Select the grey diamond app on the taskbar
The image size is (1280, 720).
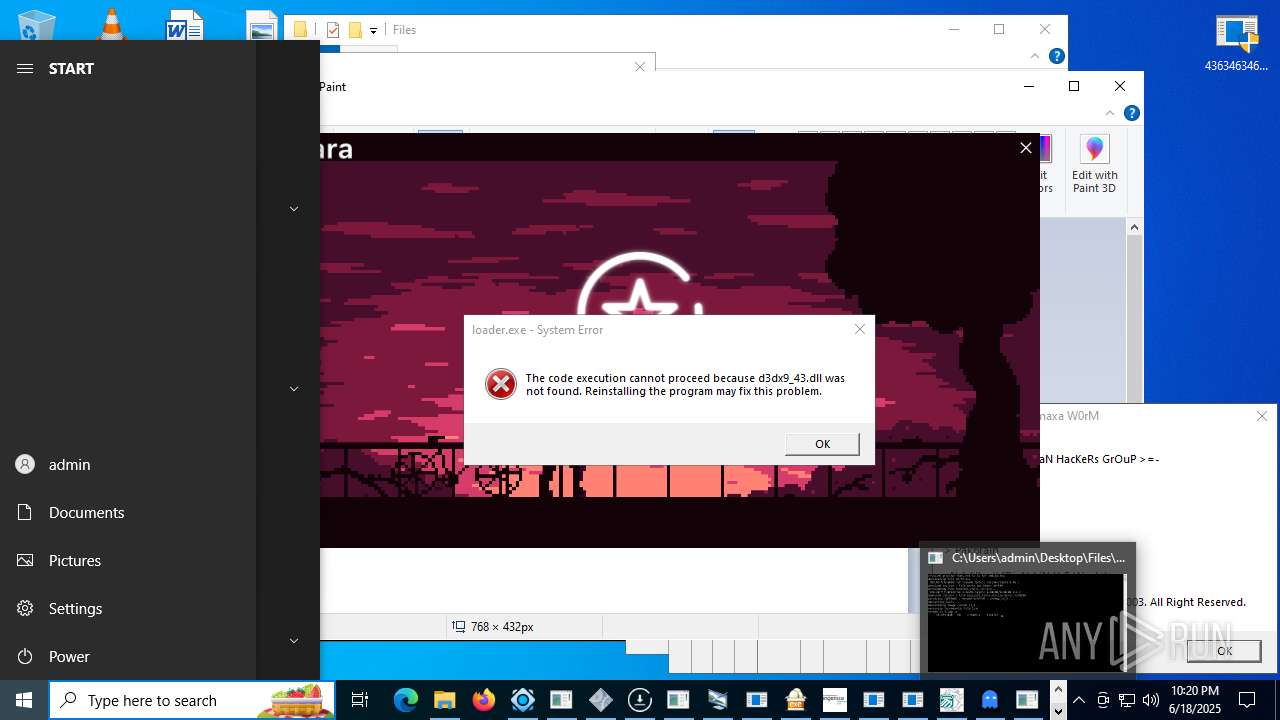(x=601, y=700)
